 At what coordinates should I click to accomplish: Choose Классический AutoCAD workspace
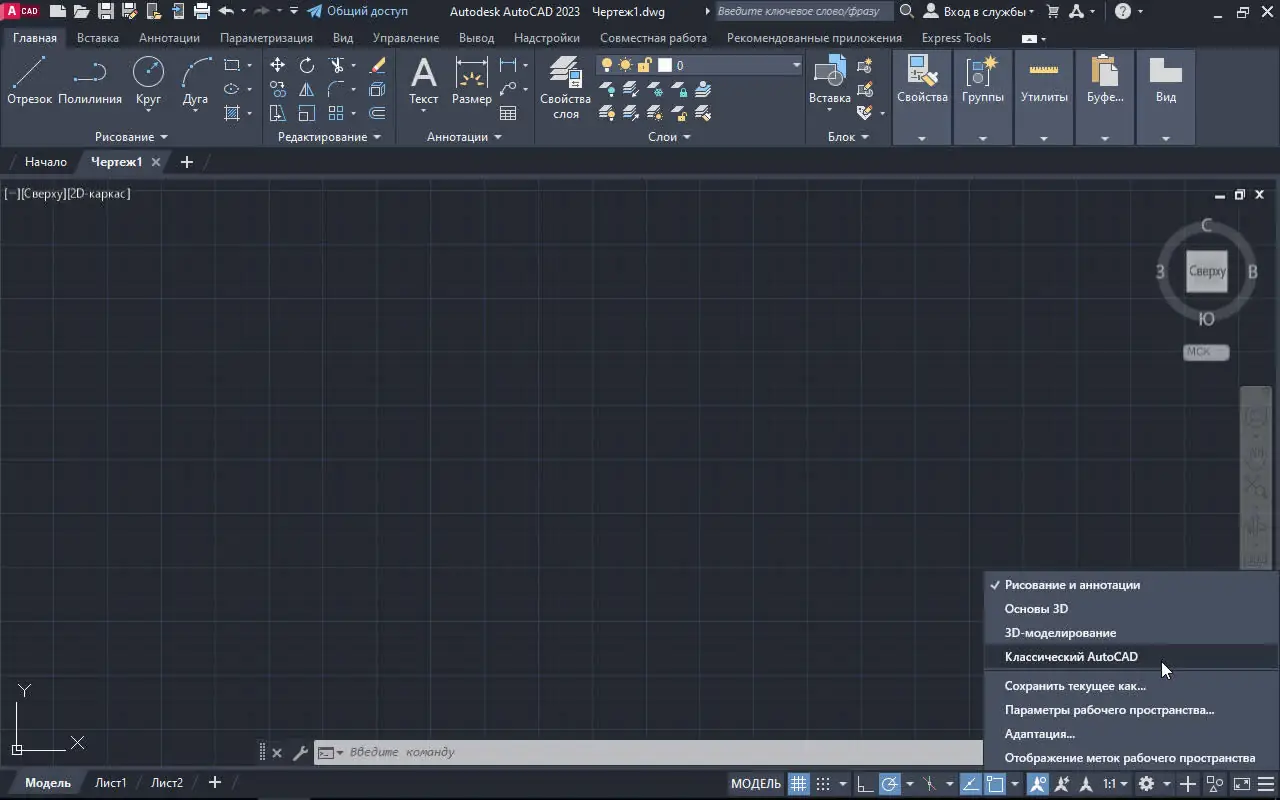pyautogui.click(x=1070, y=657)
